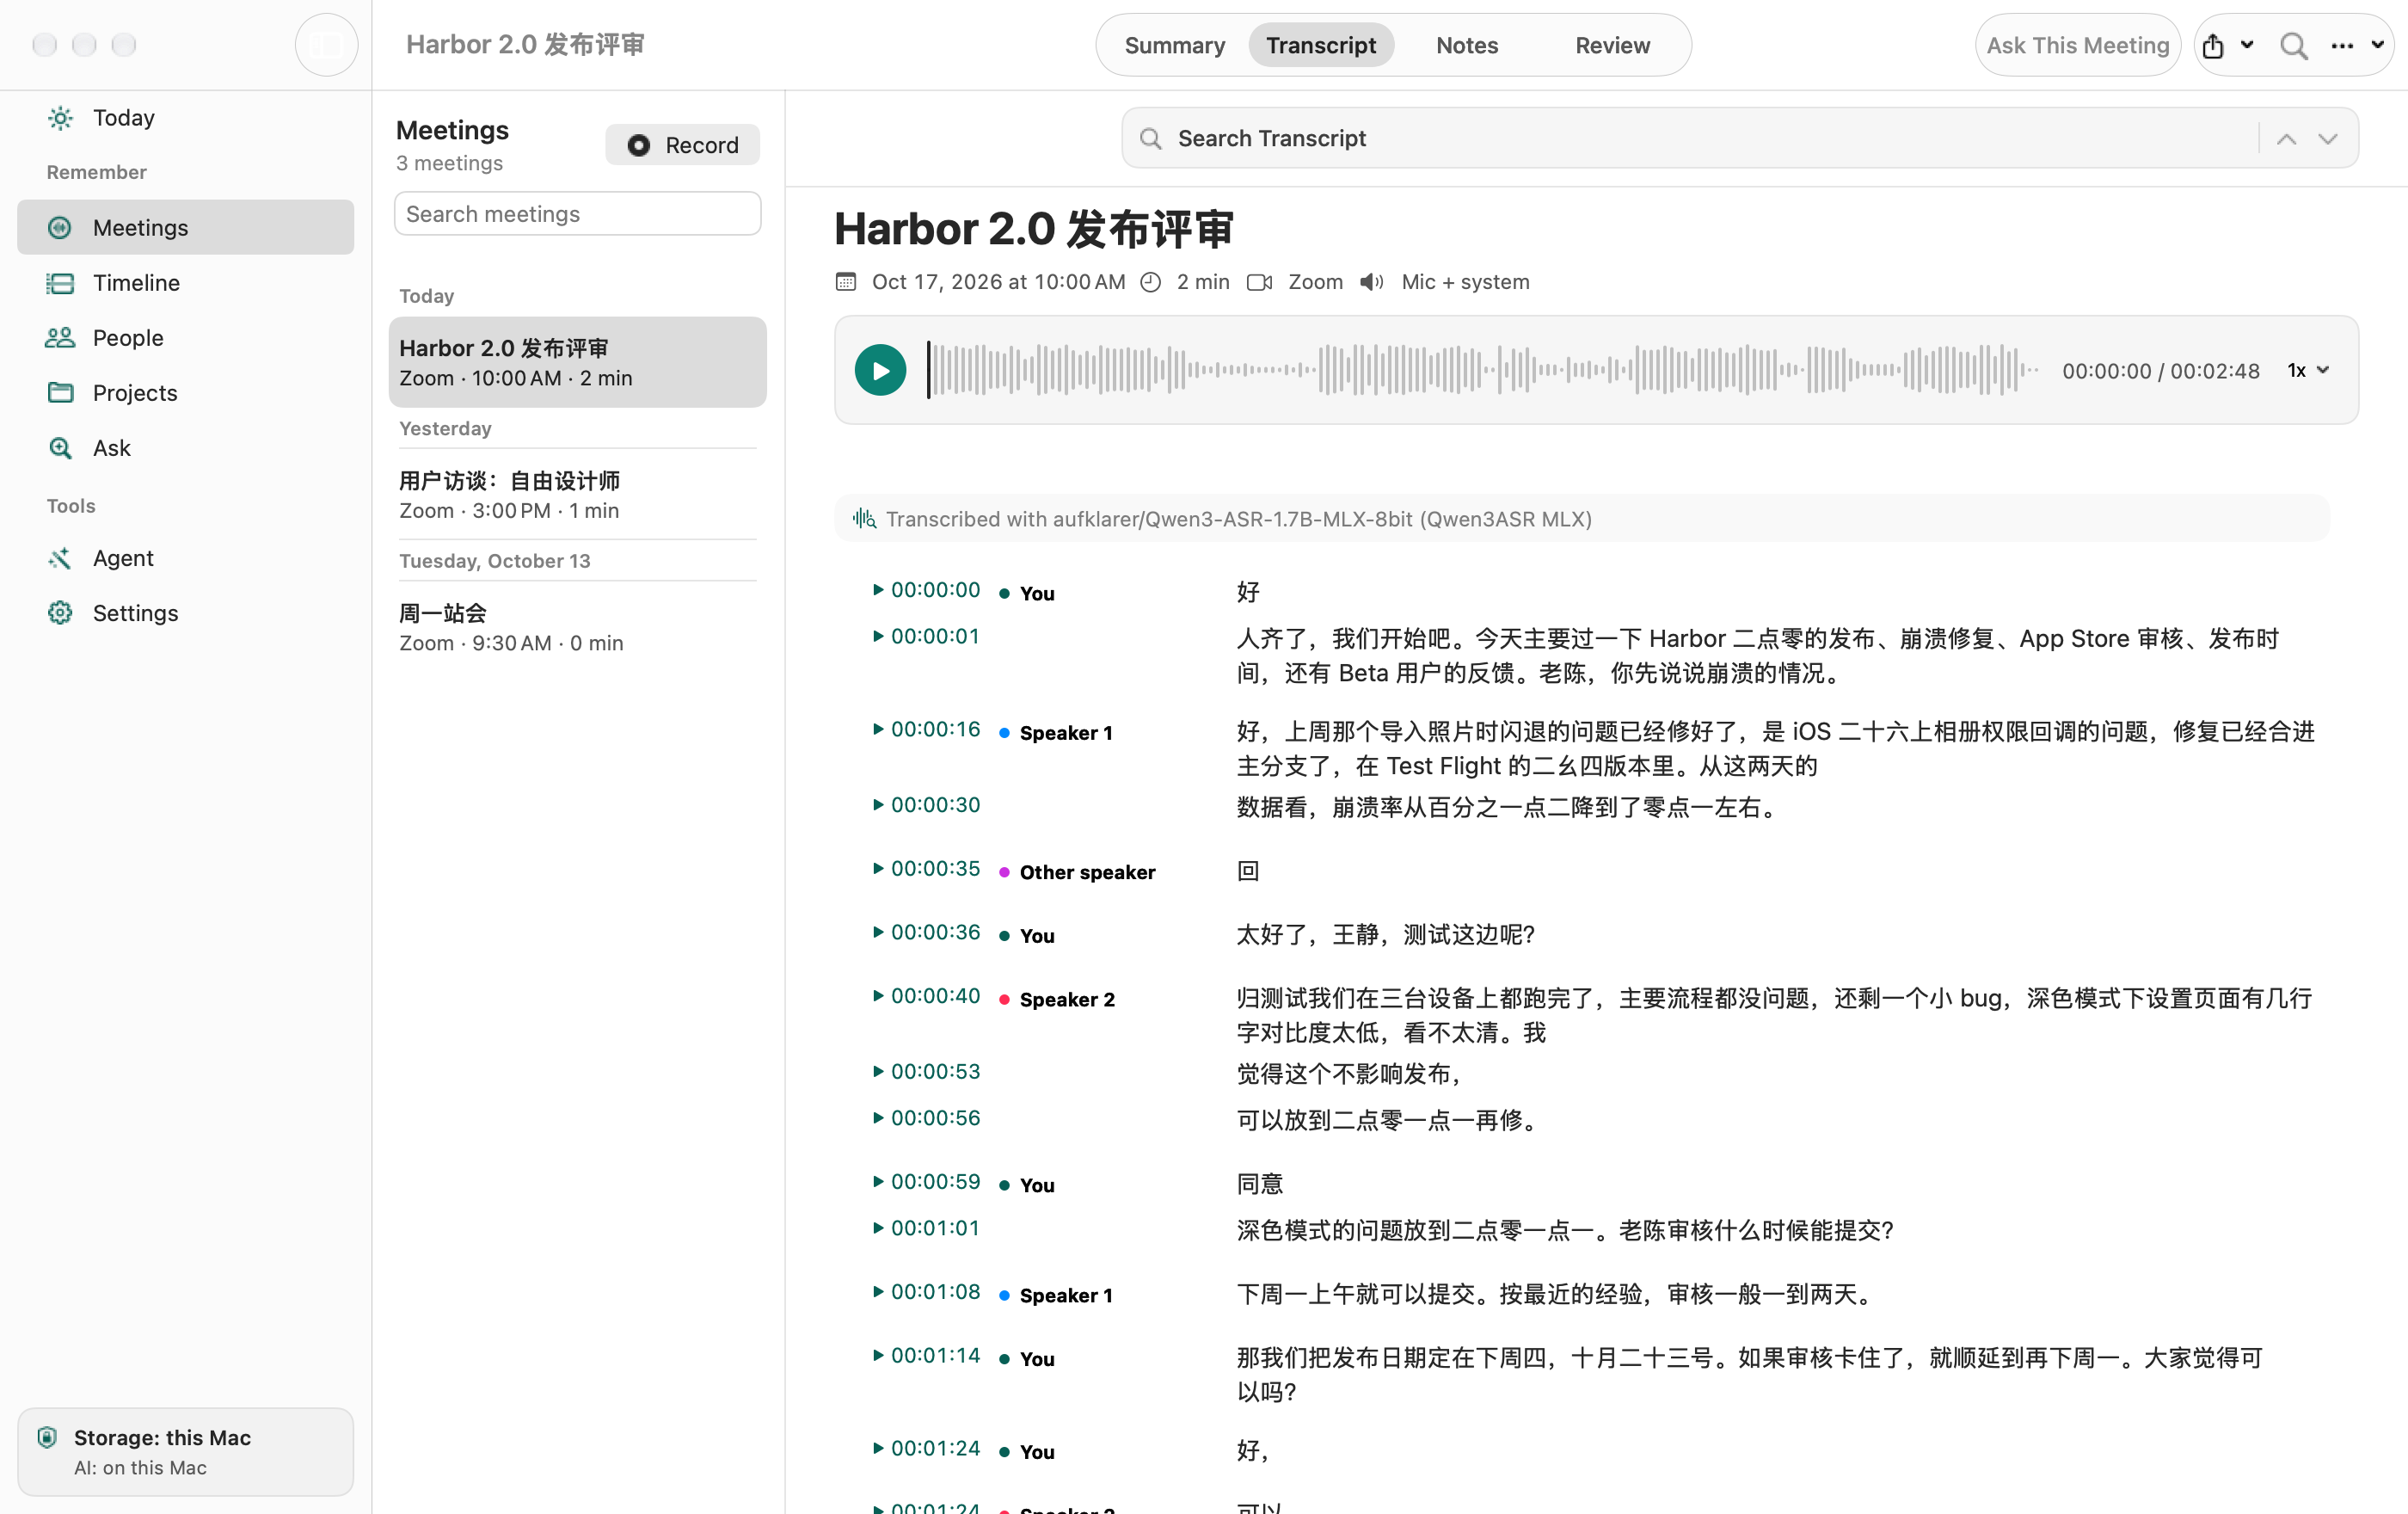Seek within the audio waveform track
The height and width of the screenshot is (1514, 2408).
(x=1483, y=370)
